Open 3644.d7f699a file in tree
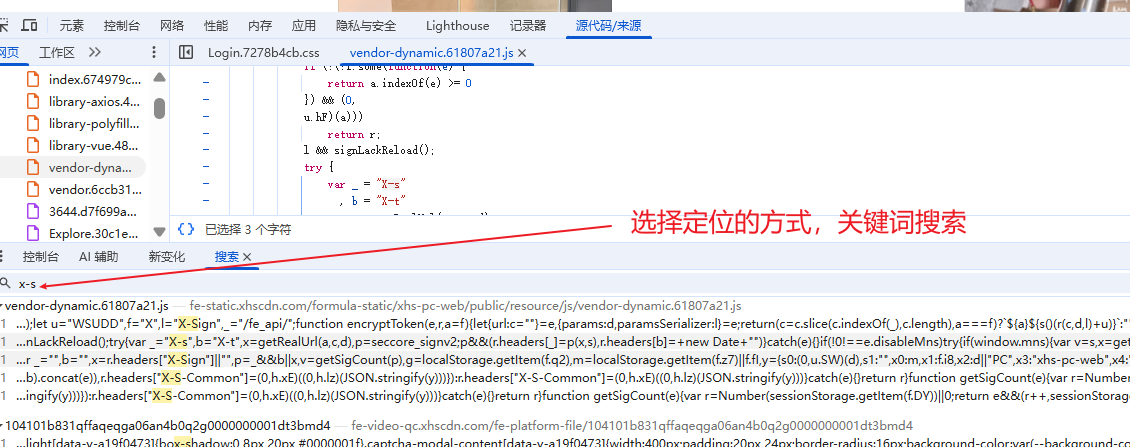This screenshot has height=447, width=1130. (92, 212)
